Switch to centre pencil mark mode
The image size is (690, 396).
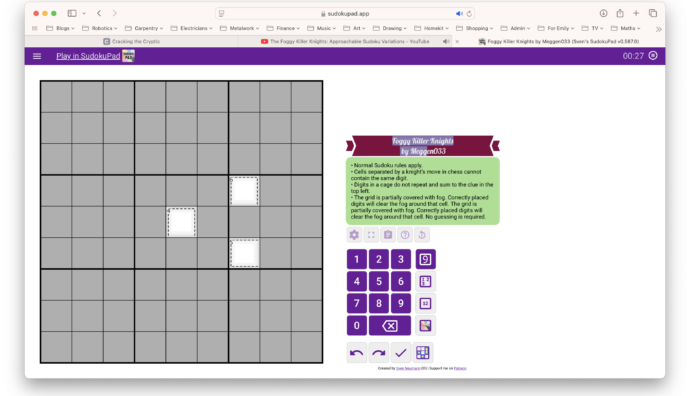tap(425, 303)
